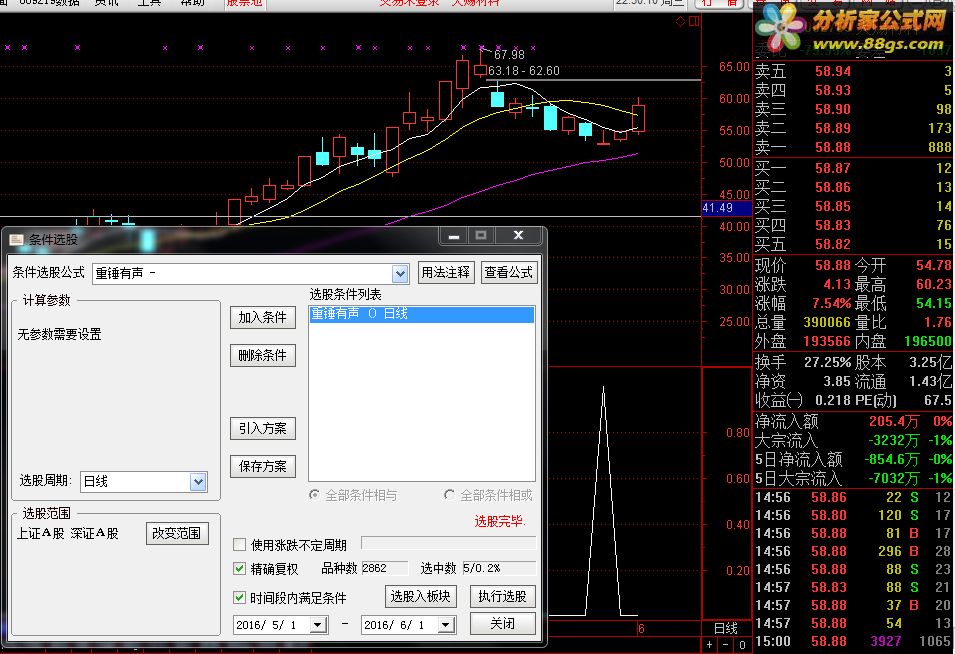Toggle the 使用涨跌不定周期 checkbox

(x=239, y=544)
